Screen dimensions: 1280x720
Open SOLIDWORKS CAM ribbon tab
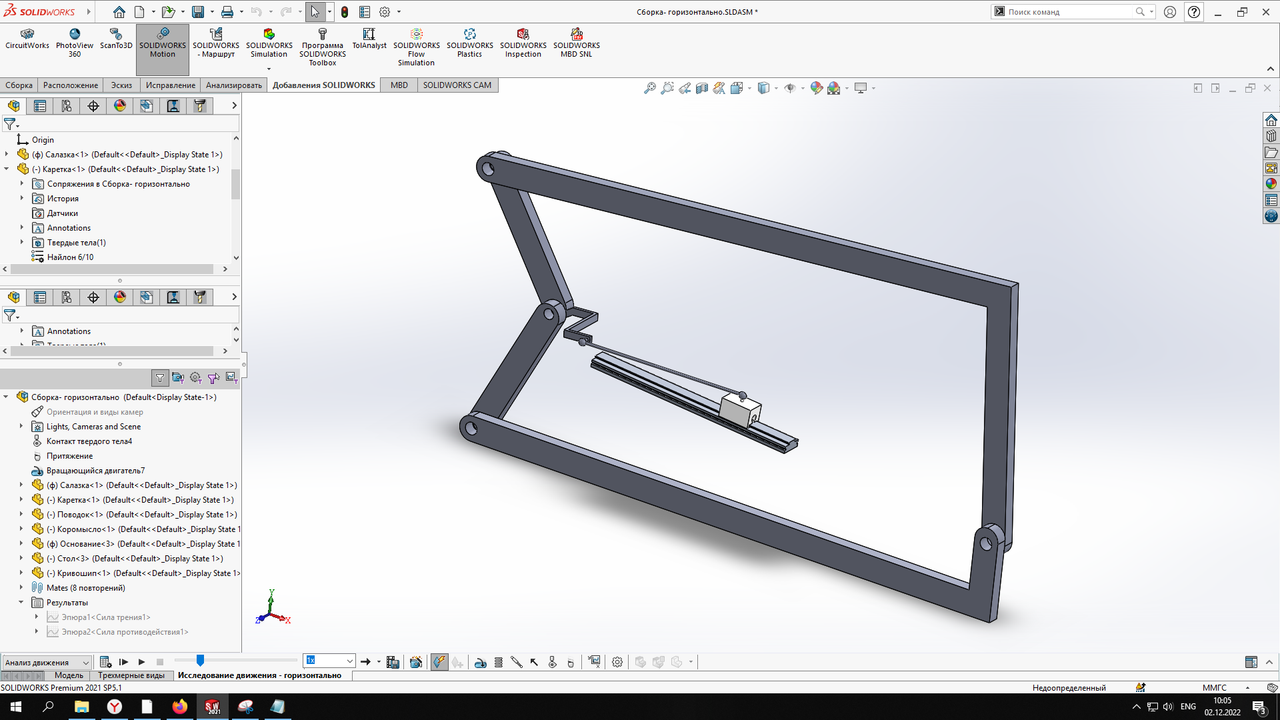pos(457,85)
